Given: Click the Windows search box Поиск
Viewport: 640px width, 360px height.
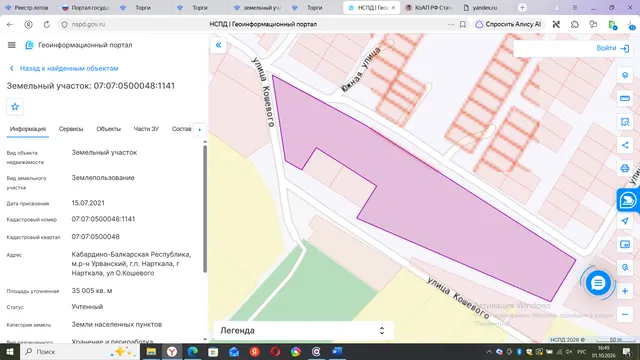Looking at the screenshot, I should point(80,351).
